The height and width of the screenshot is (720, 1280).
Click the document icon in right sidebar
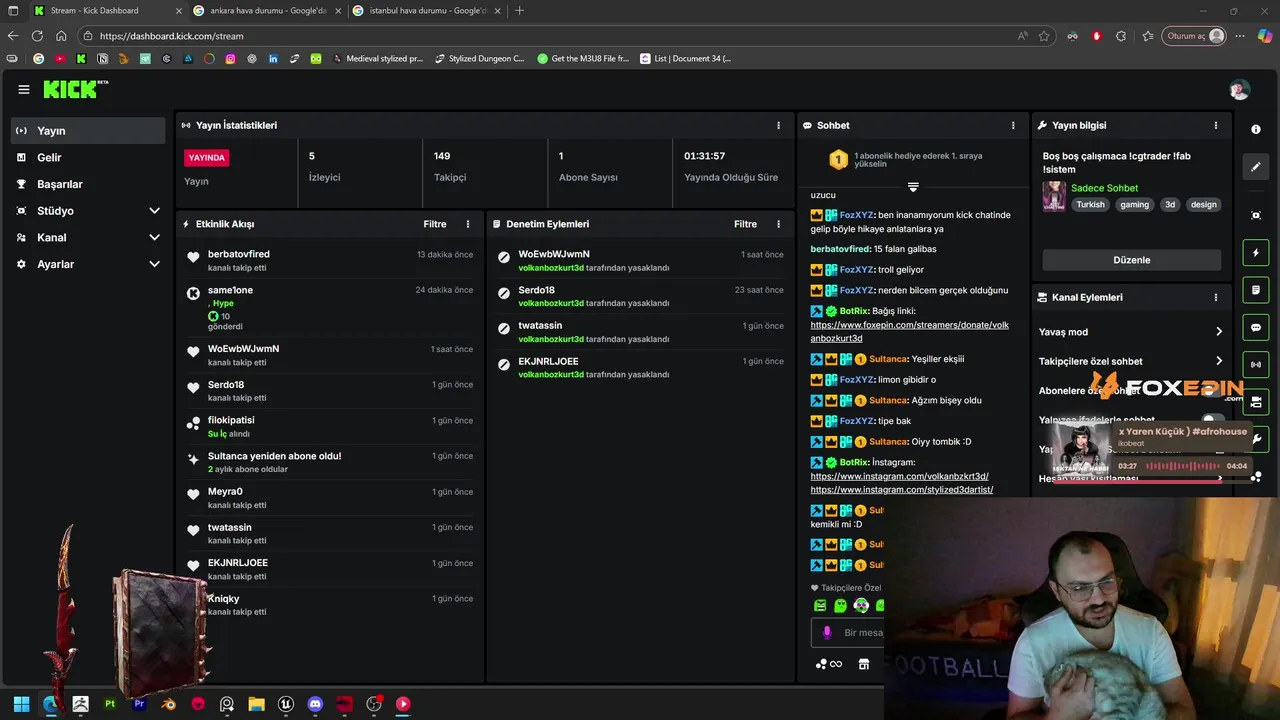pos(1256,290)
